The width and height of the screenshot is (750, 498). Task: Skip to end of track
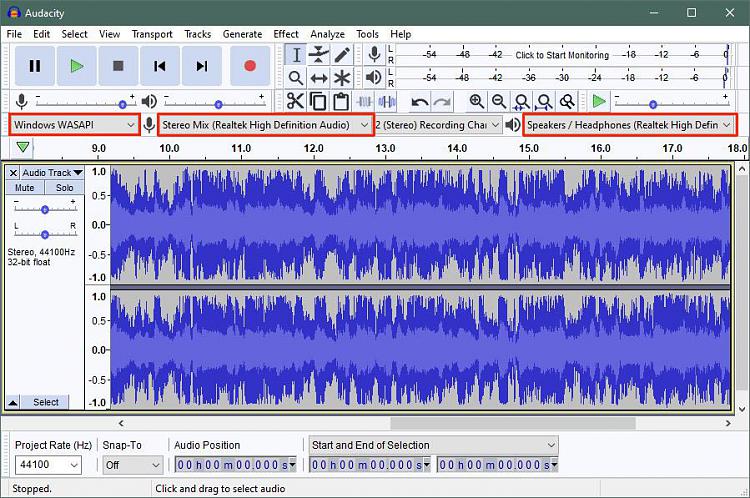click(202, 66)
